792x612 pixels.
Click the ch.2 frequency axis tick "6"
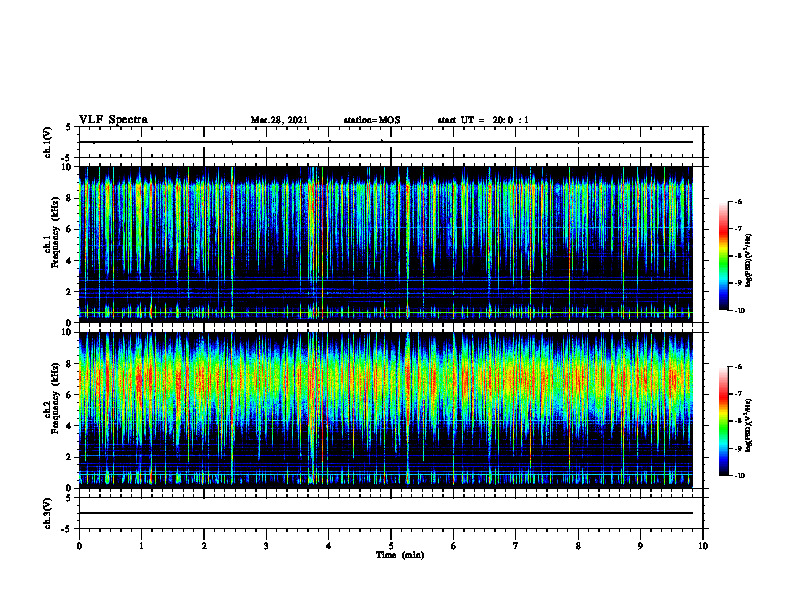point(70,395)
